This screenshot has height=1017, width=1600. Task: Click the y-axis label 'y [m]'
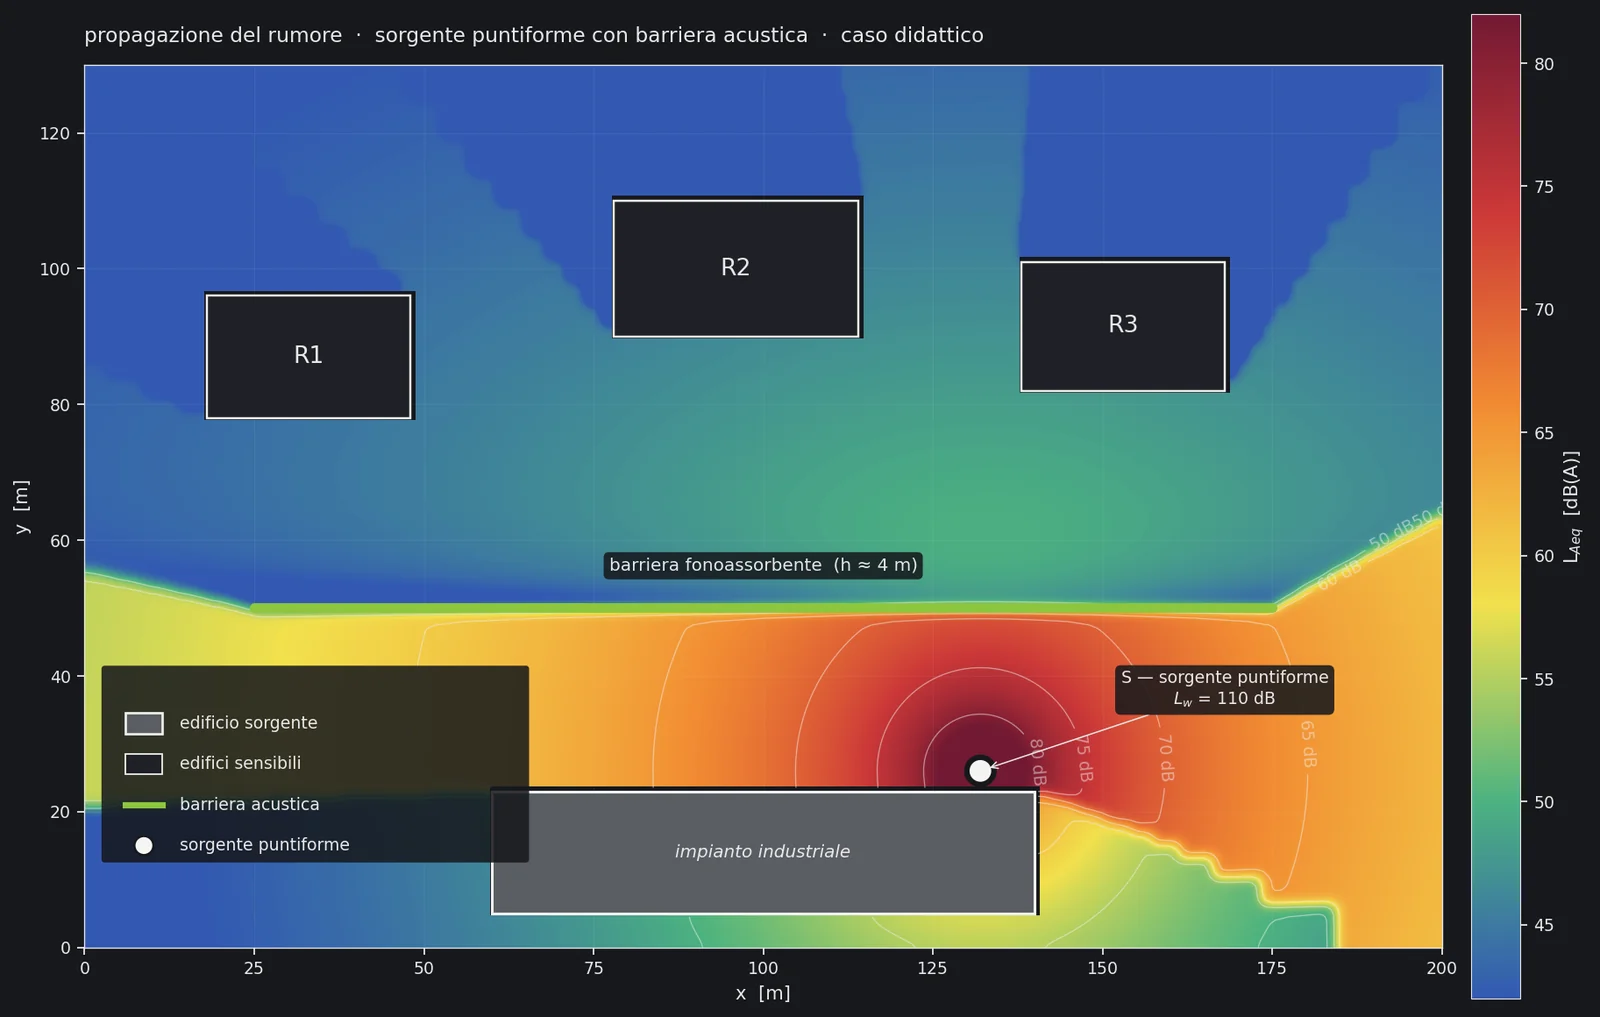[21, 507]
